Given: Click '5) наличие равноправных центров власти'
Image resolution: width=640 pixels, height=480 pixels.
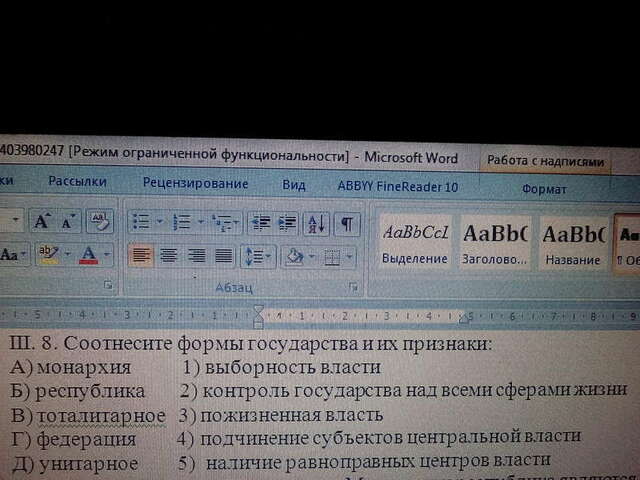Looking at the screenshot, I should point(364,462).
